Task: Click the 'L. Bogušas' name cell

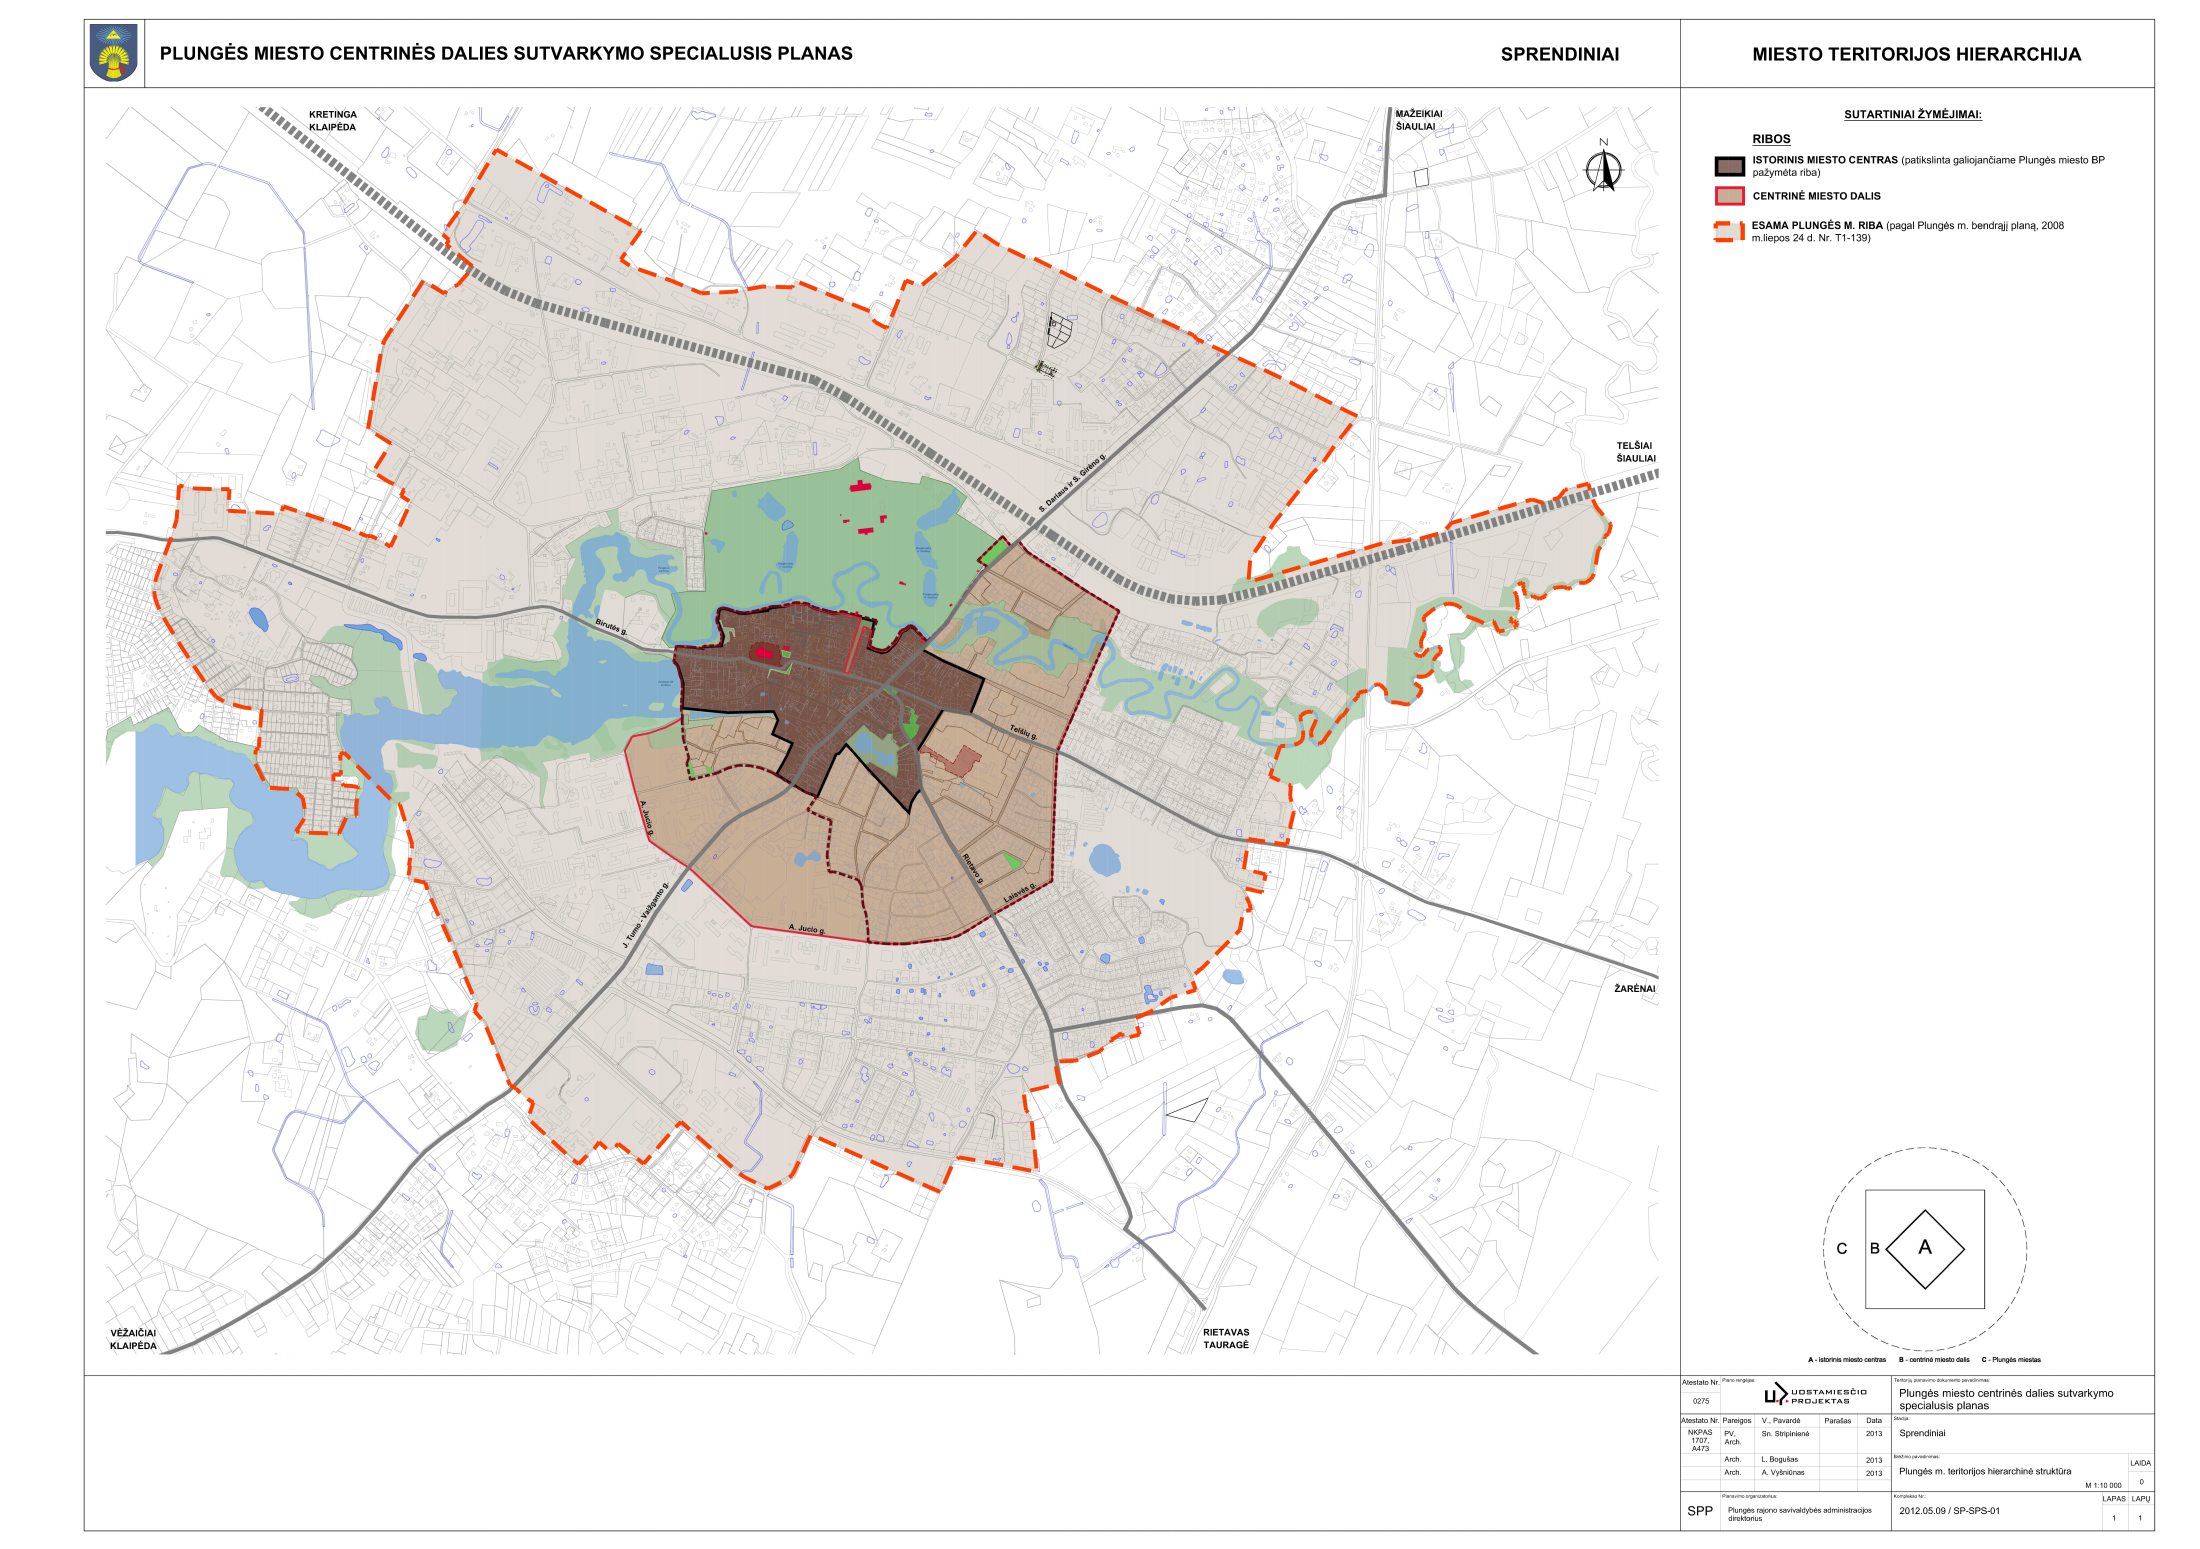Action: 1779,1460
